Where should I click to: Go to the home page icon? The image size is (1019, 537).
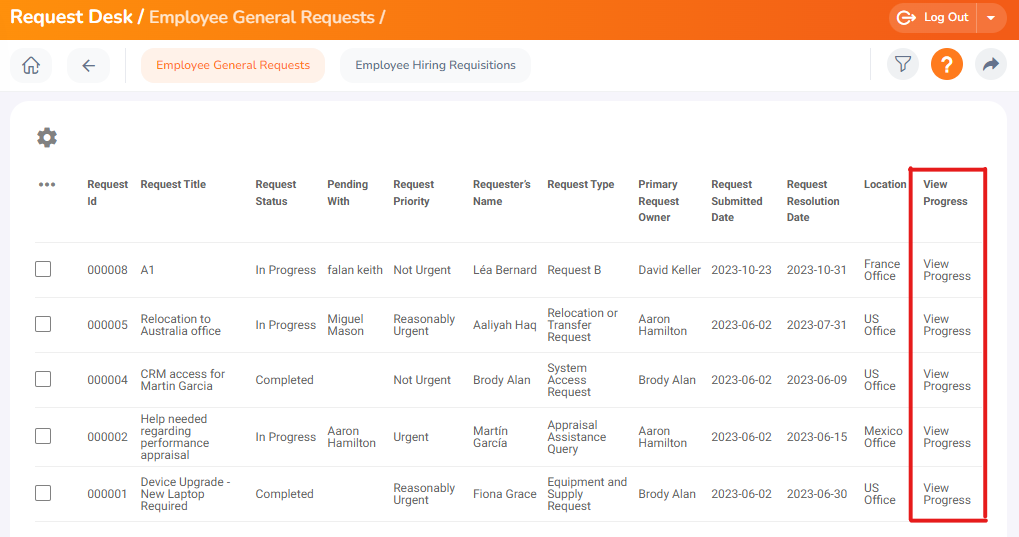pos(31,65)
